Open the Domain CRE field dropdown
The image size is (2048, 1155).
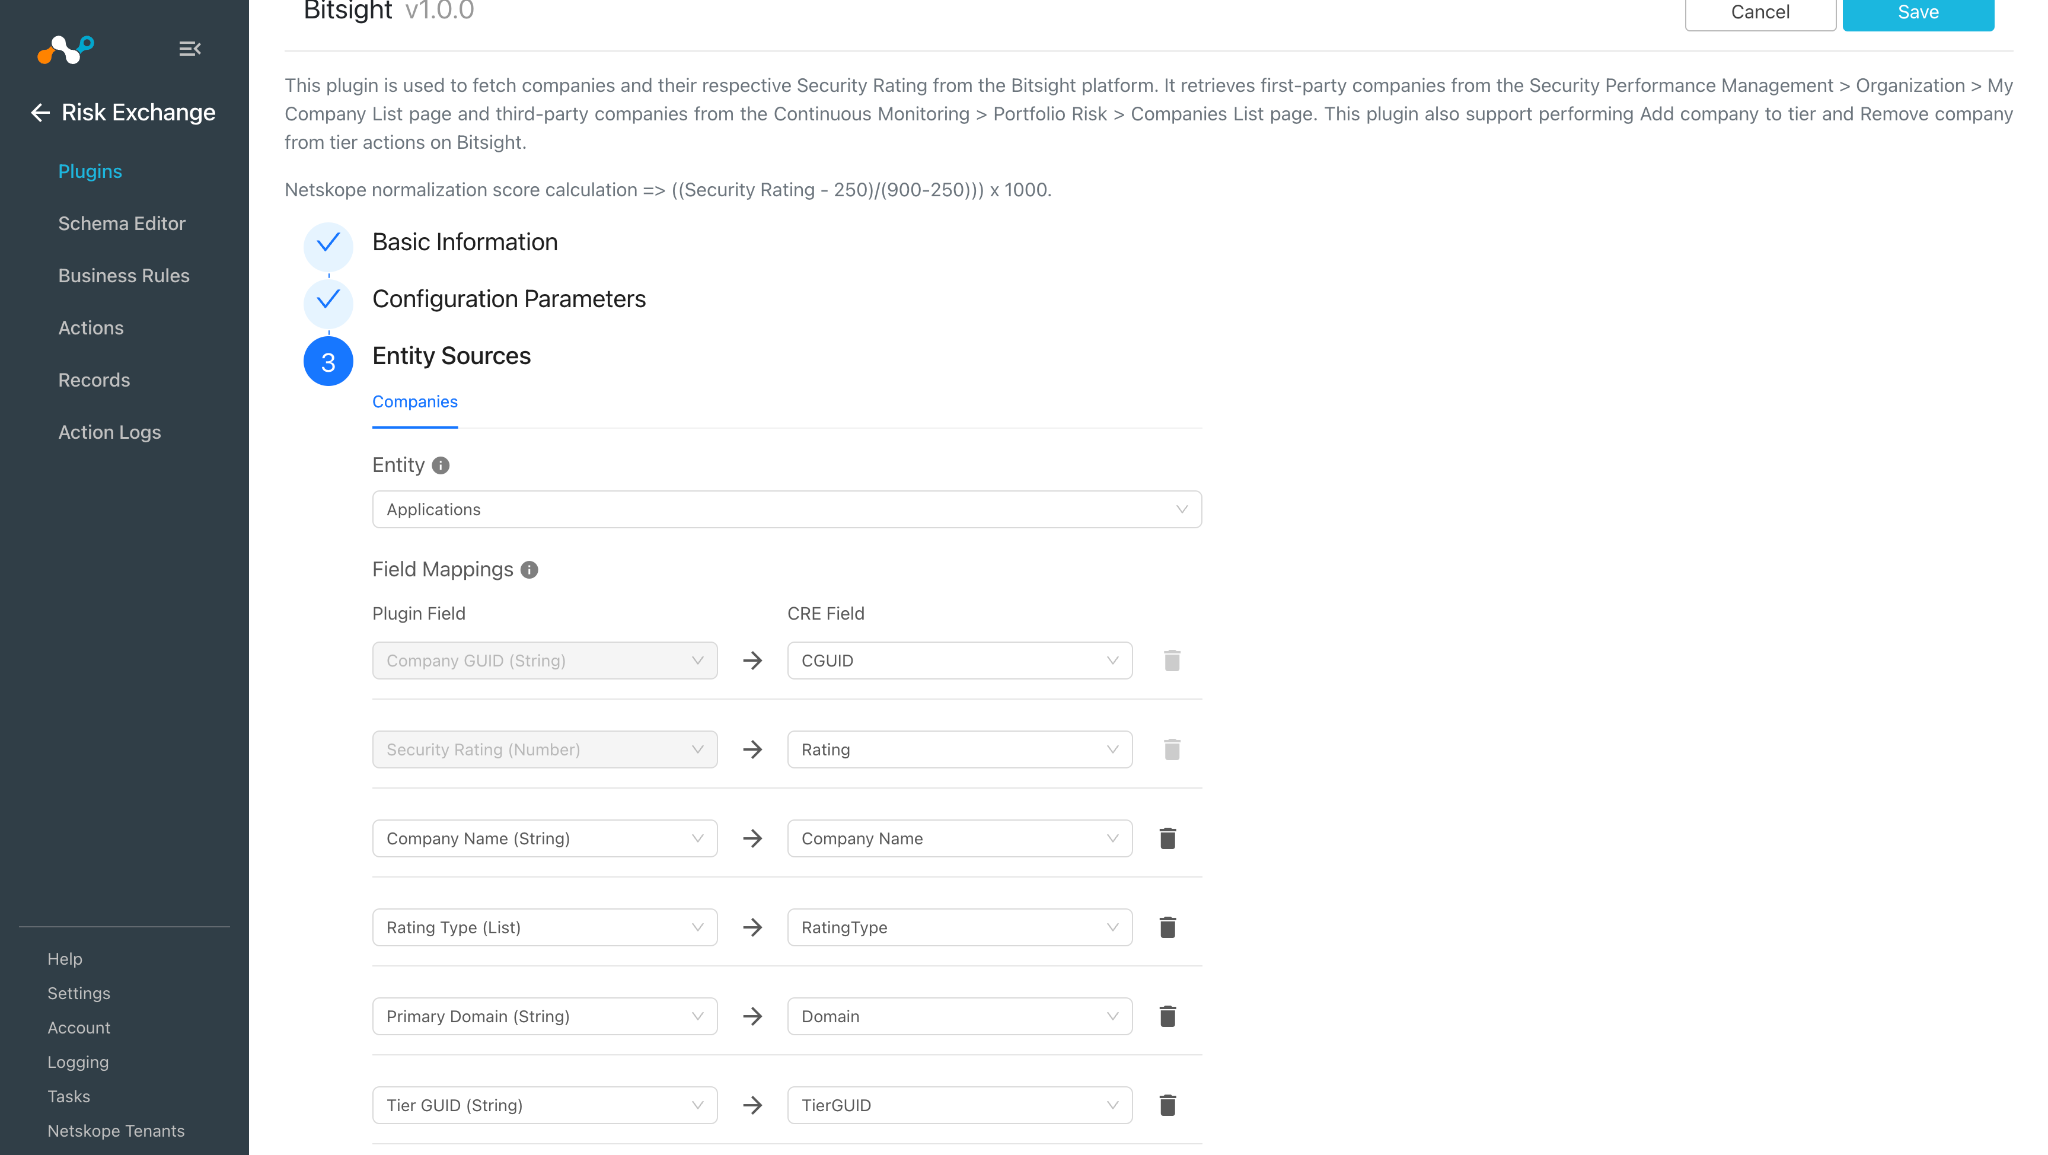tap(960, 1017)
